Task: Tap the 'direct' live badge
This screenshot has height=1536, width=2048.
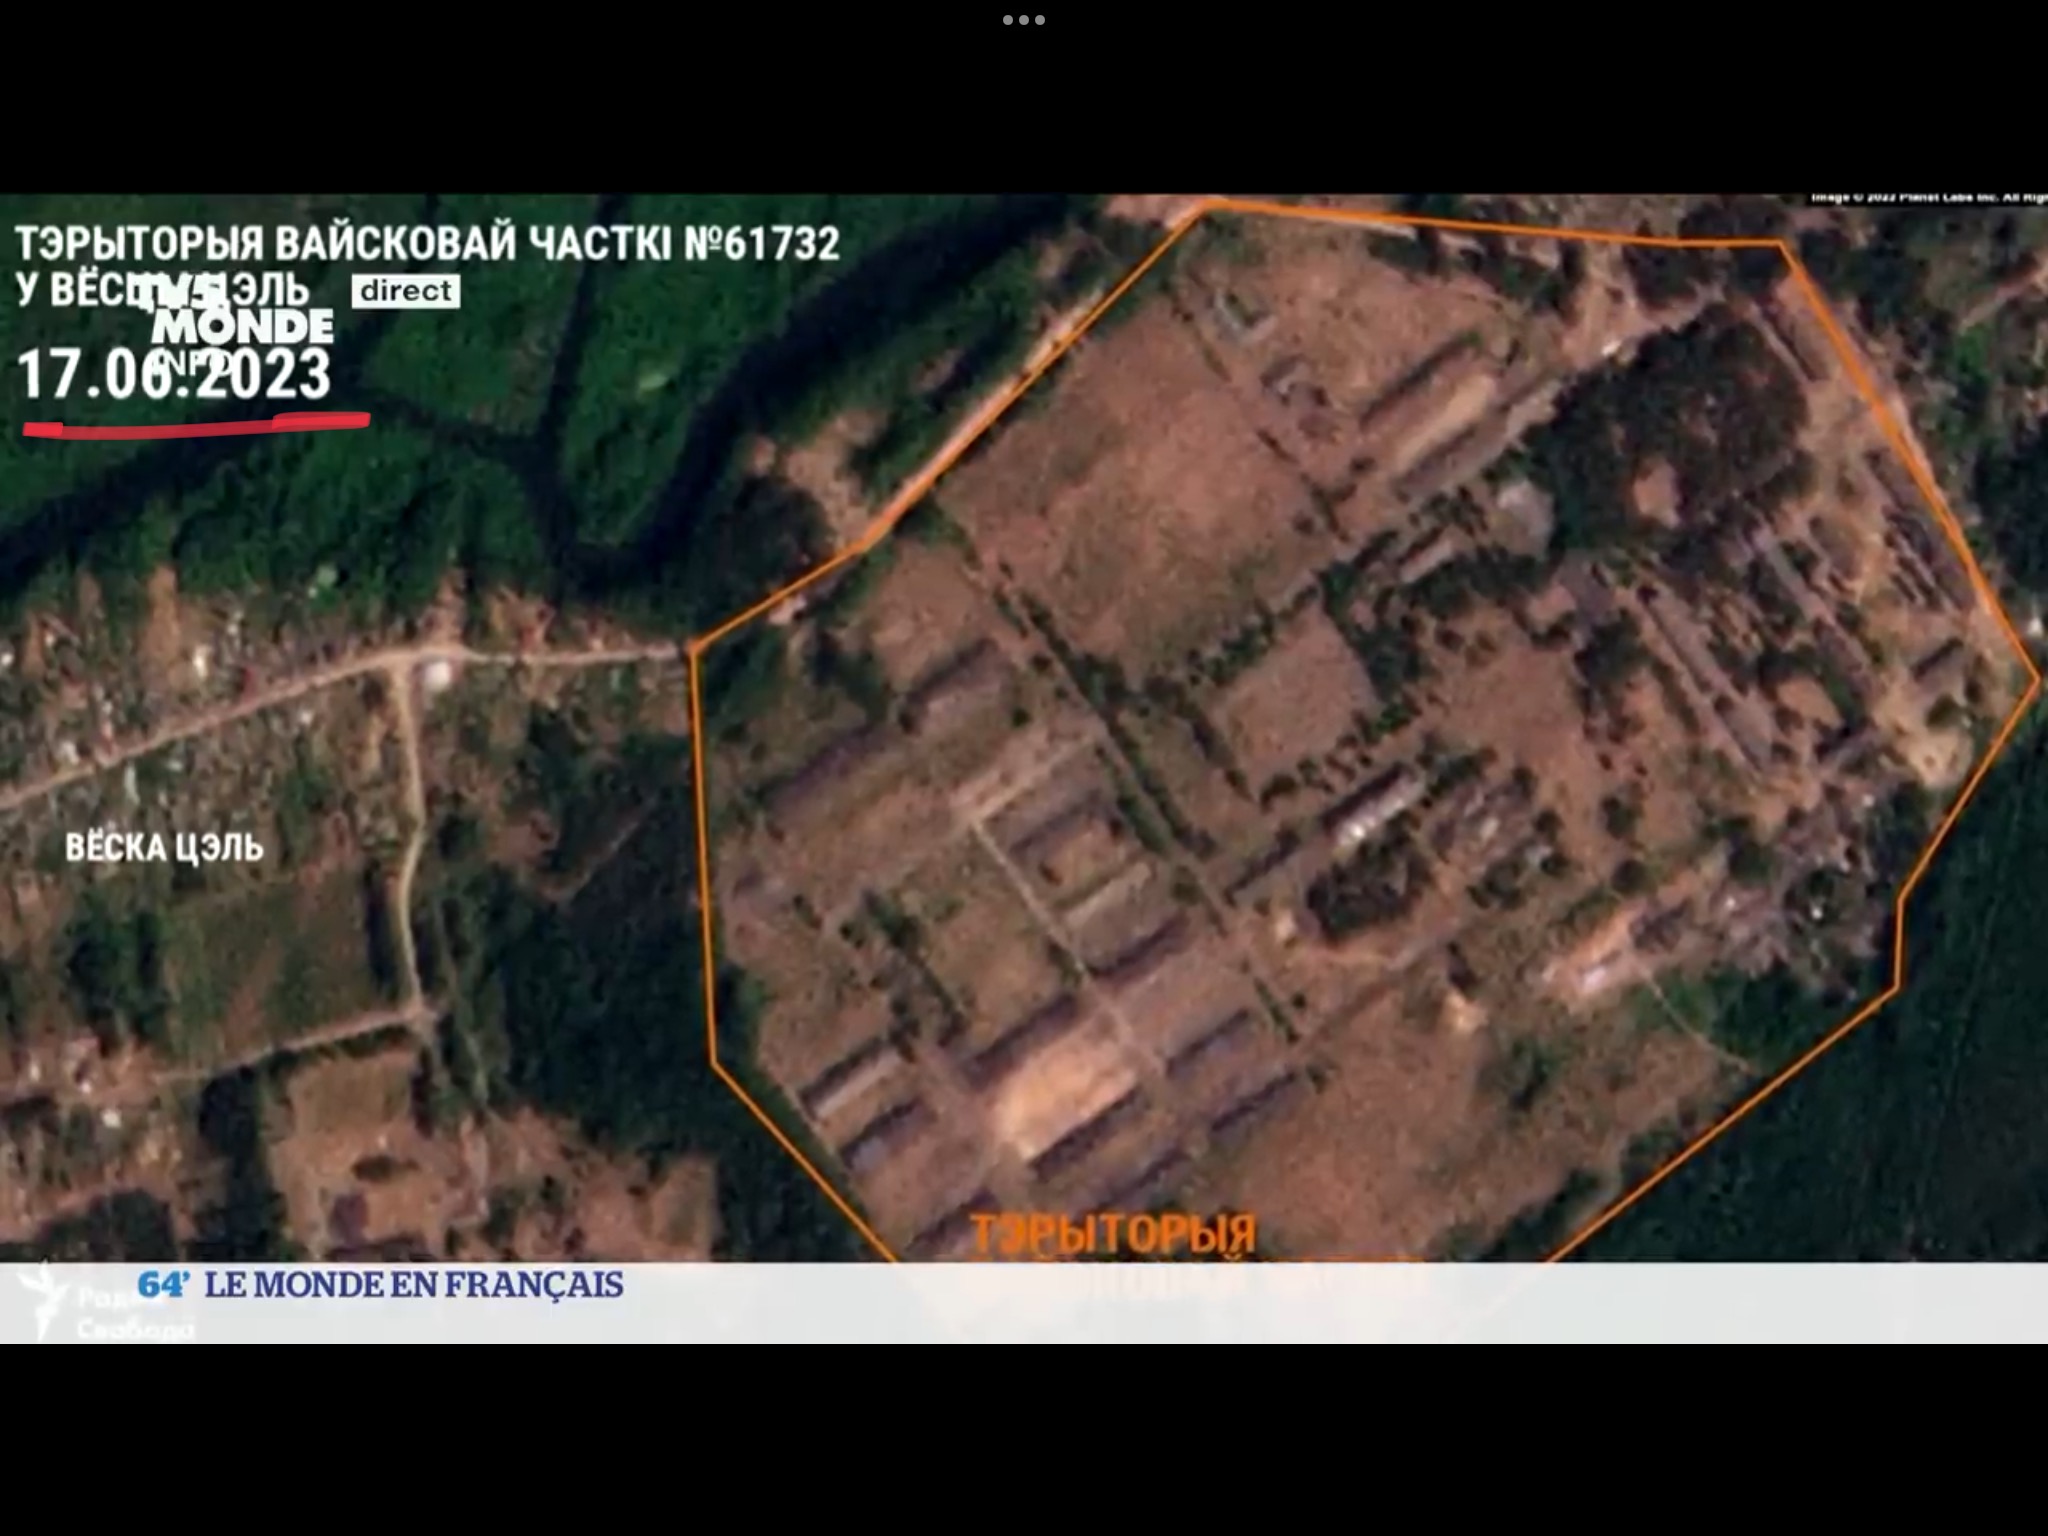Action: 405,291
